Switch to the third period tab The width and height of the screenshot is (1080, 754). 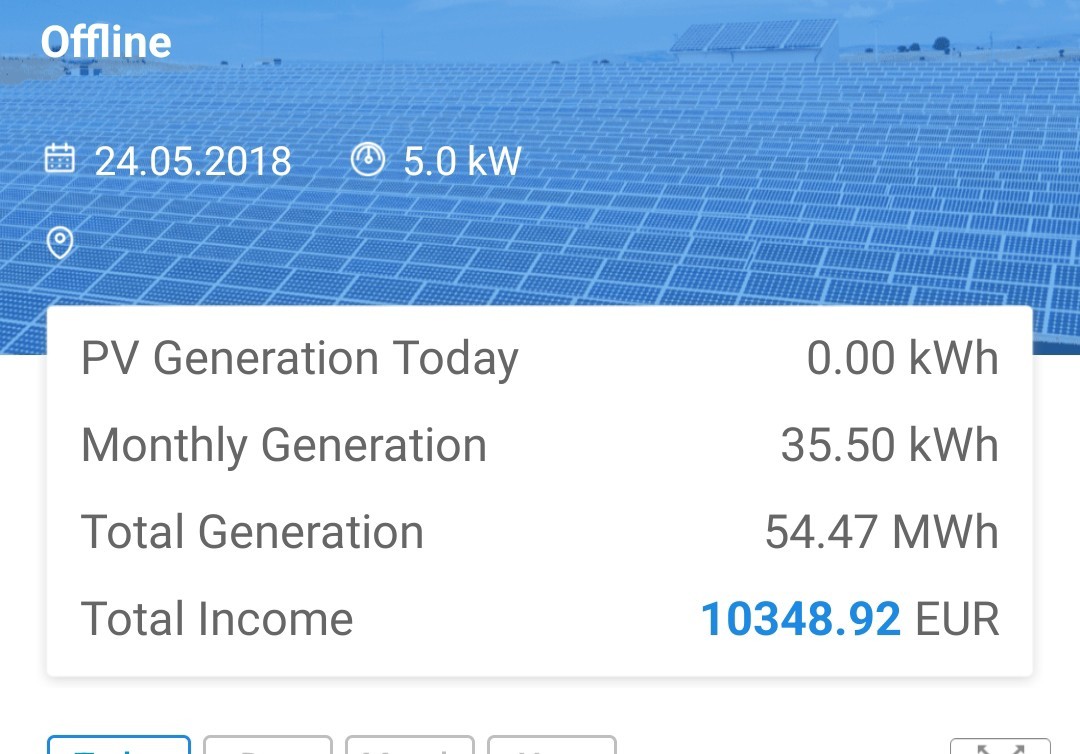(x=410, y=745)
